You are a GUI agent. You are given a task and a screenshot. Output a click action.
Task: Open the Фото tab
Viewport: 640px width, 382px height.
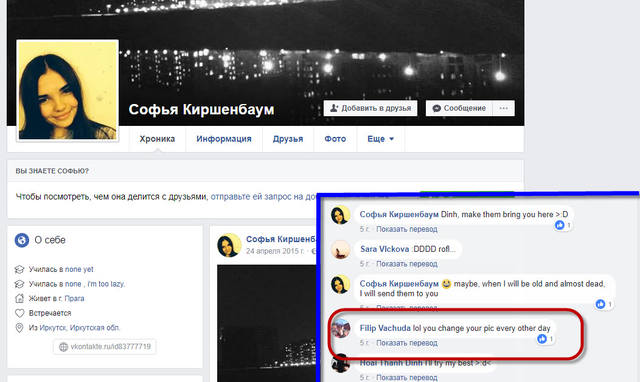click(x=335, y=139)
